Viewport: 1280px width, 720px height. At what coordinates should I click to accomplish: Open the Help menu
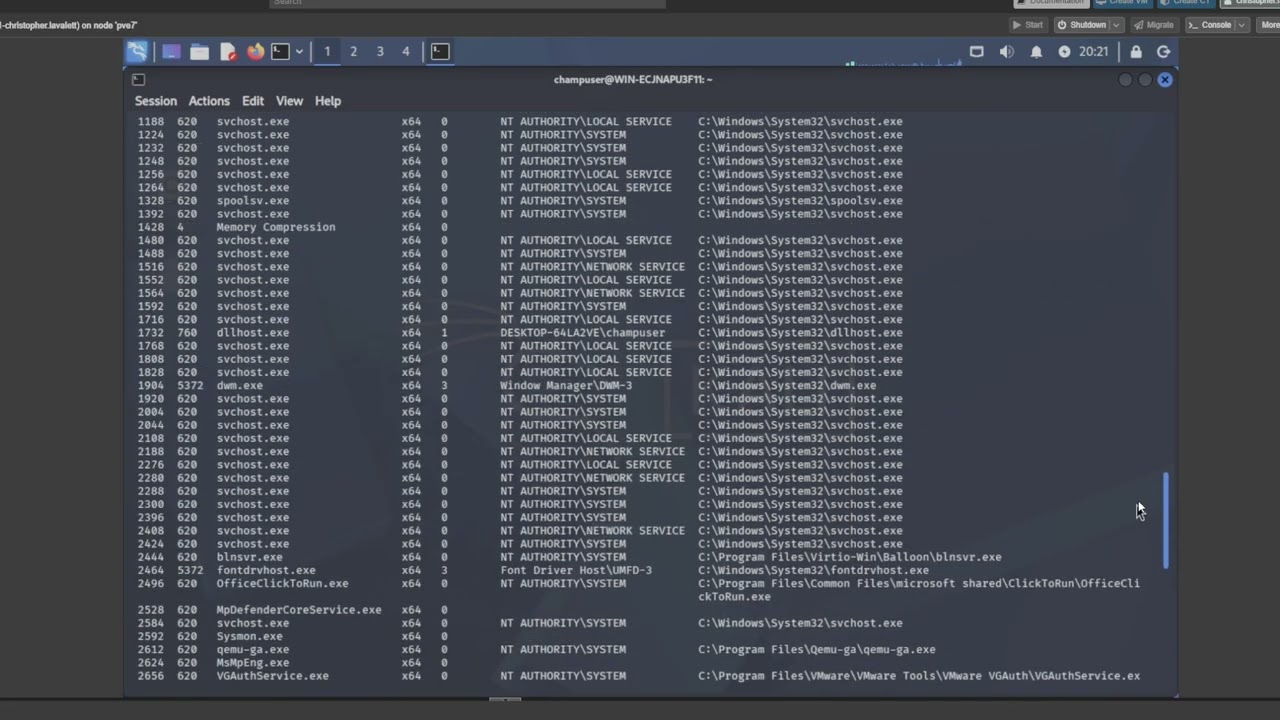pos(328,101)
